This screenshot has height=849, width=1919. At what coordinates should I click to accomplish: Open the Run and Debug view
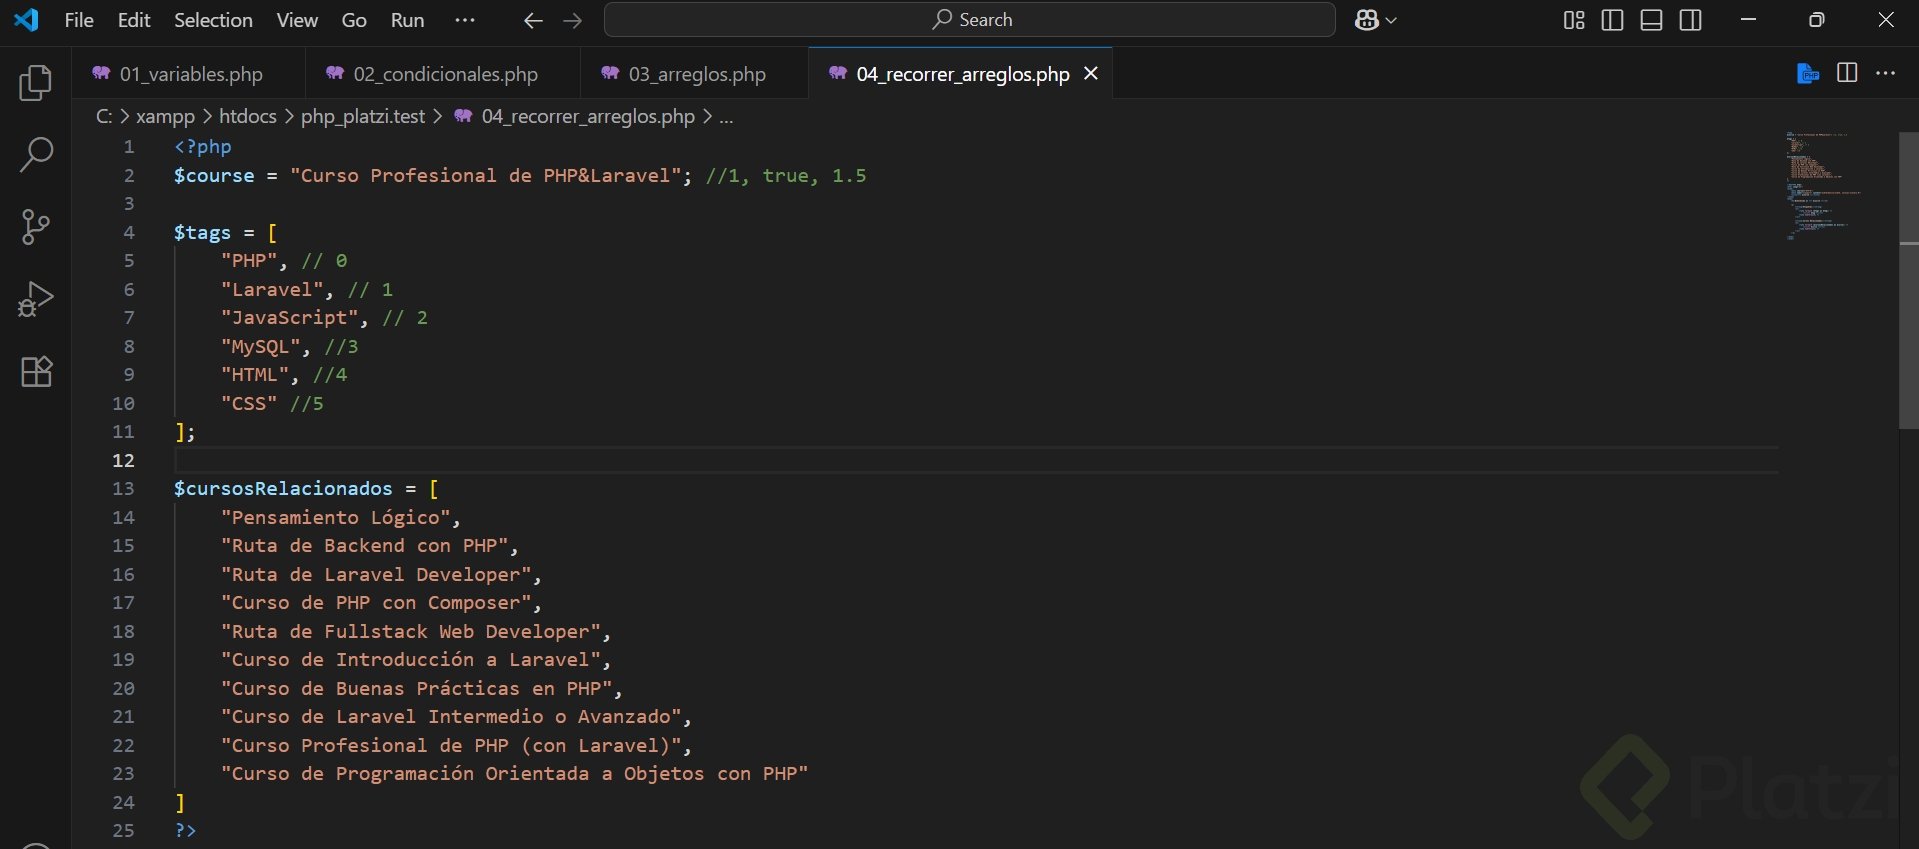tap(36, 299)
